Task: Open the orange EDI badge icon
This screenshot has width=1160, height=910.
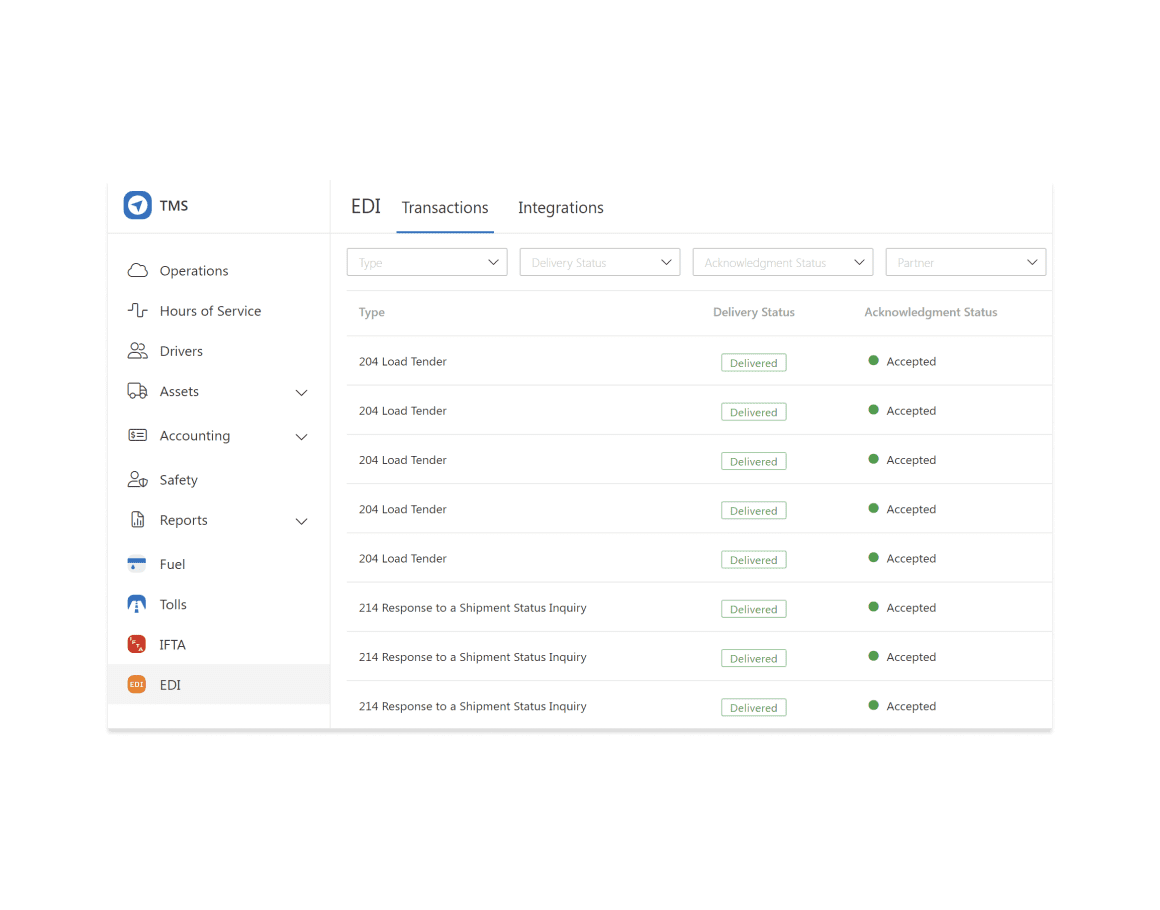Action: pyautogui.click(x=137, y=683)
